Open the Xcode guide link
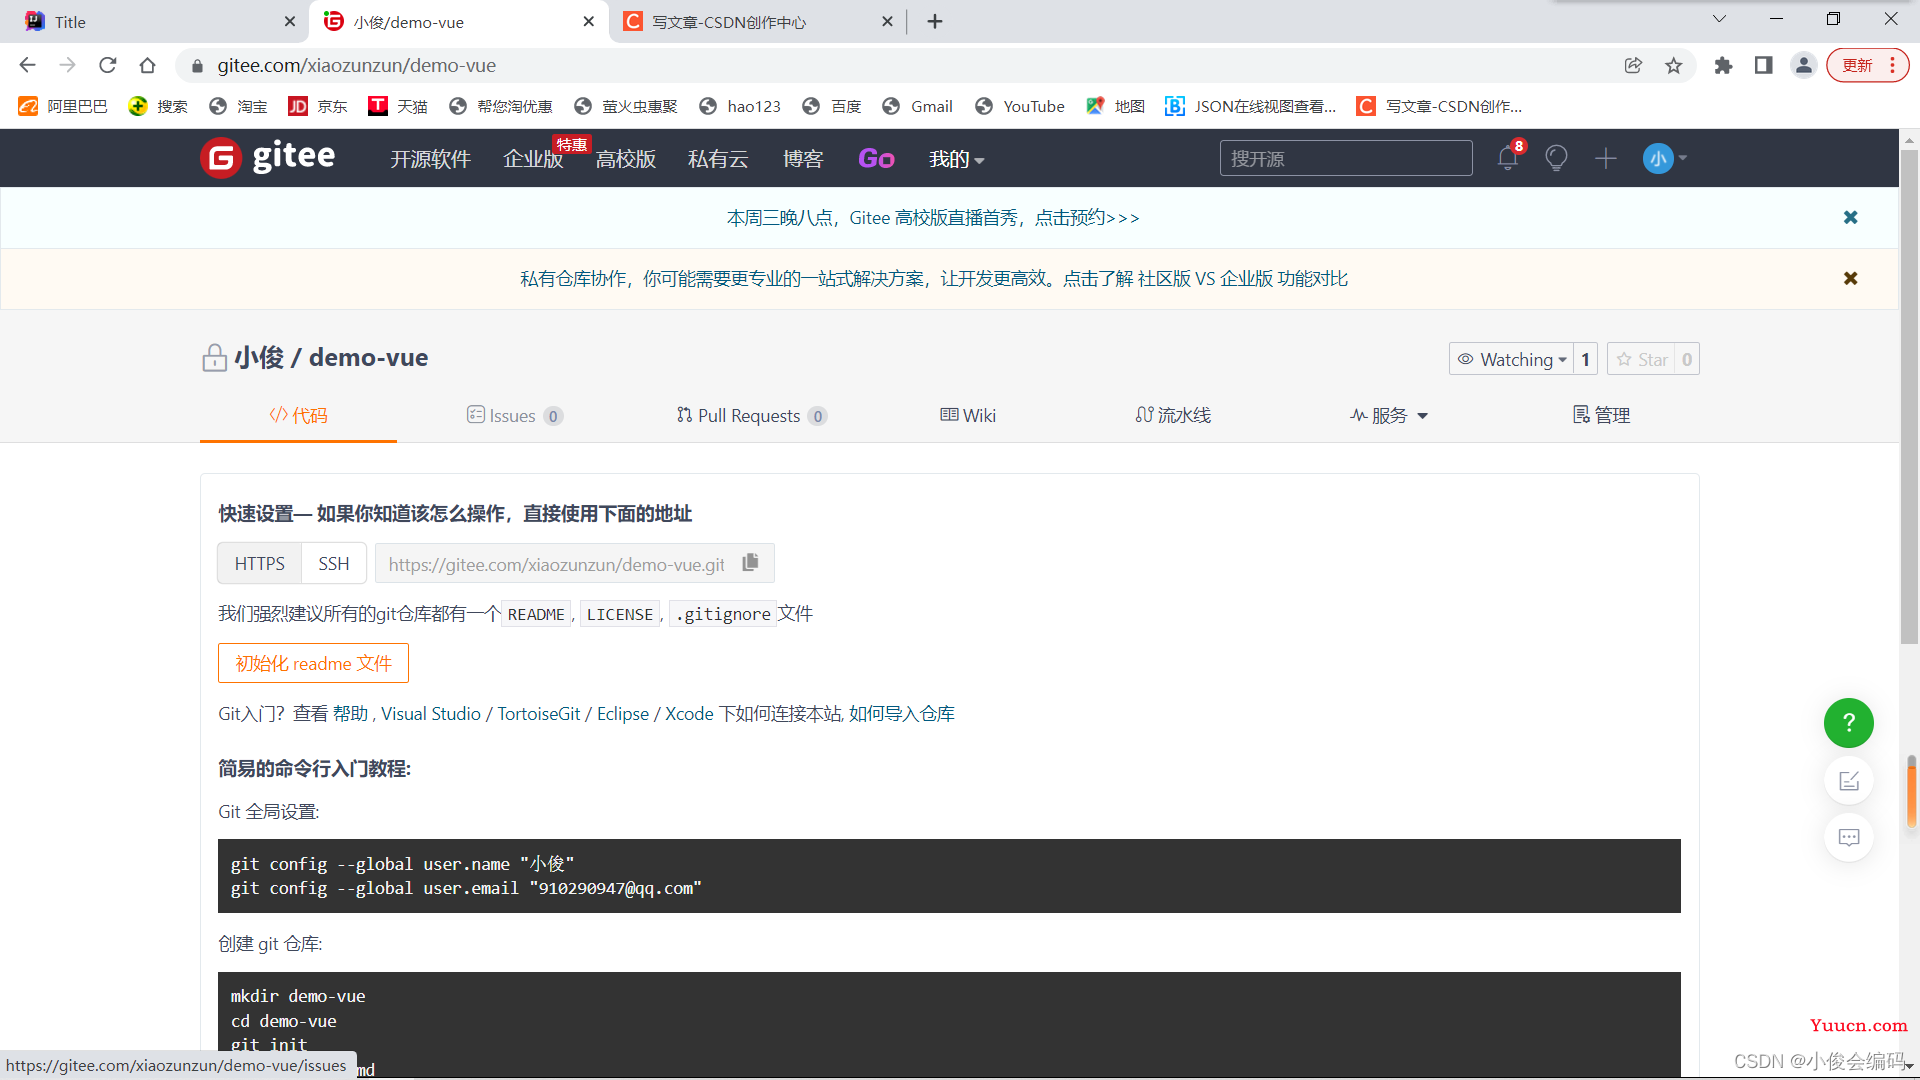Viewport: 1920px width, 1080px height. (x=689, y=713)
